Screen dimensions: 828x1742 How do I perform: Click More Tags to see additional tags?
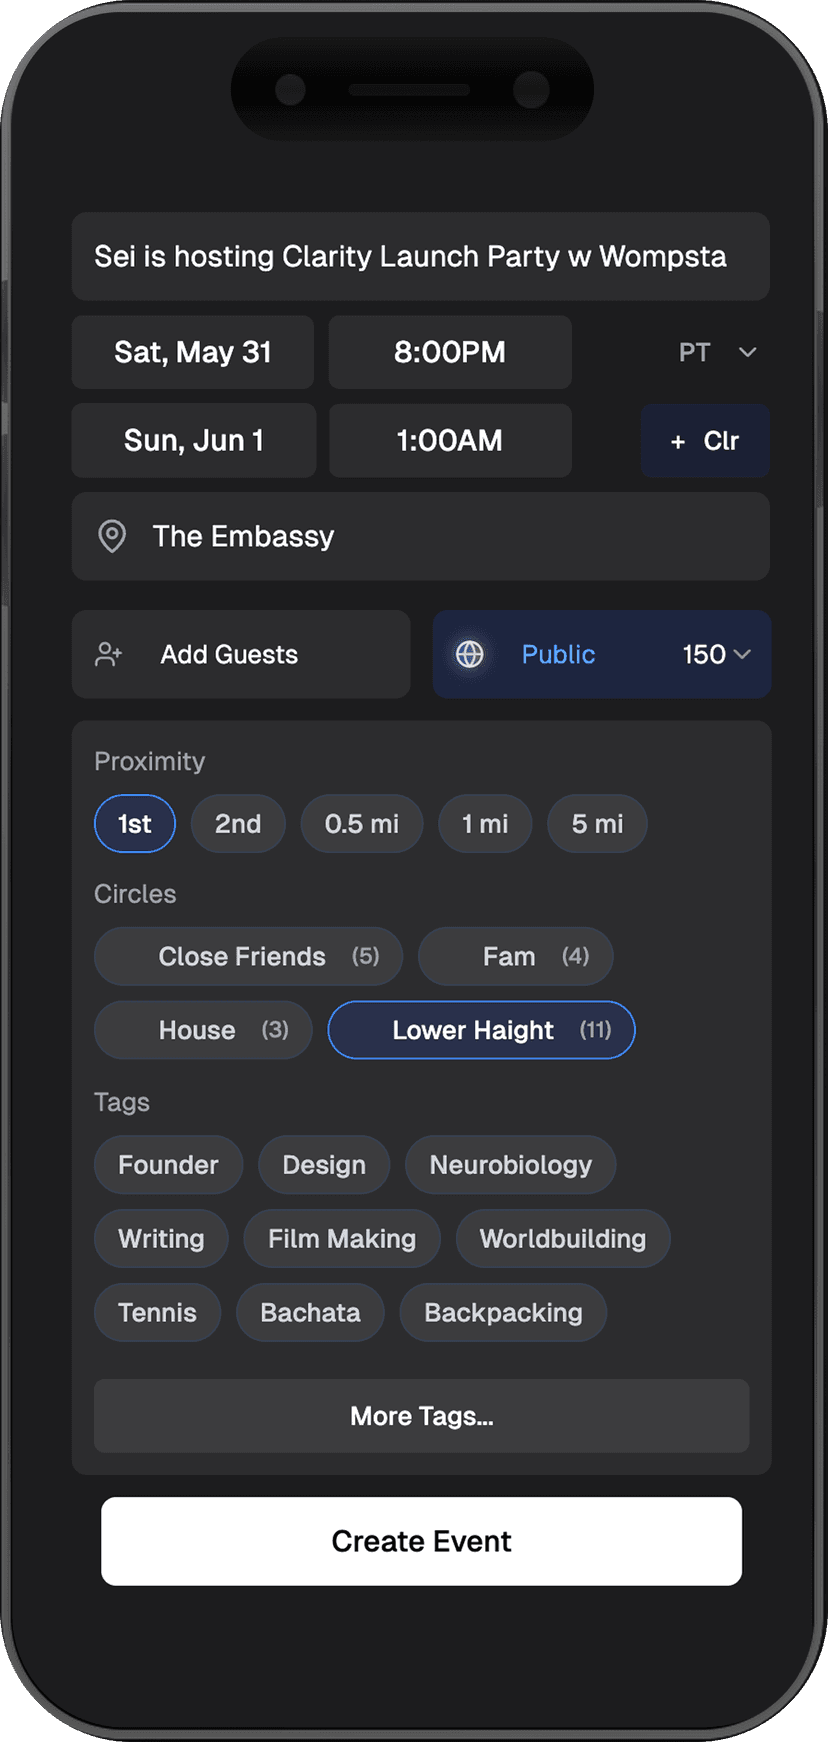click(x=421, y=1416)
